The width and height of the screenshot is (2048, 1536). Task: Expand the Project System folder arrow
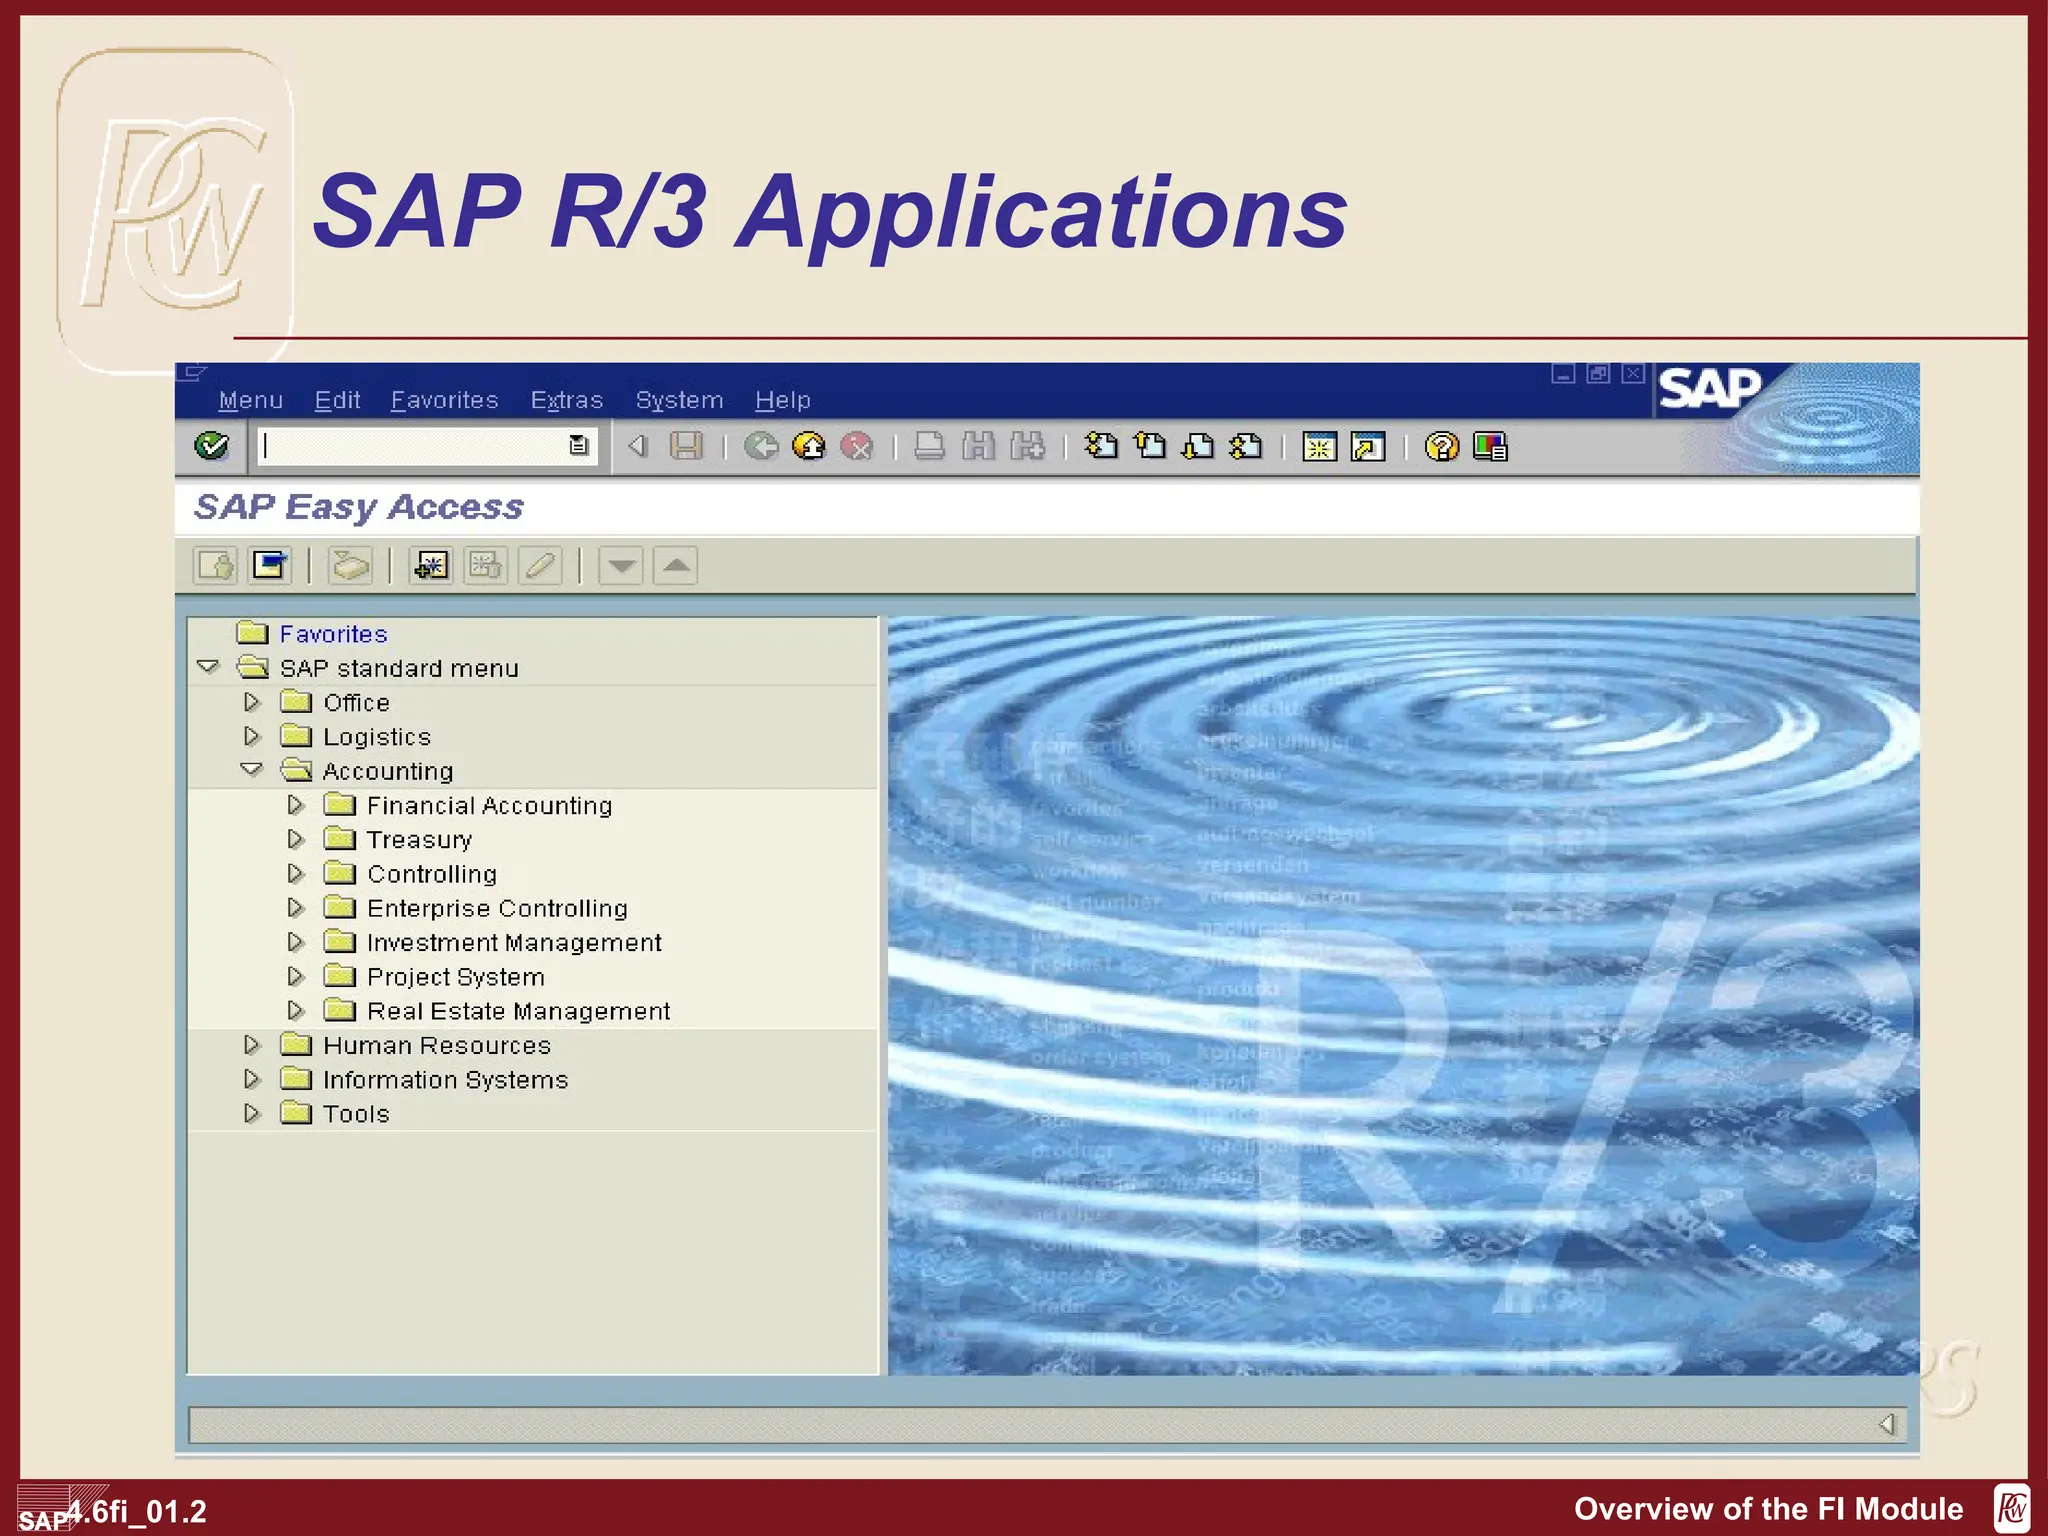click(295, 976)
